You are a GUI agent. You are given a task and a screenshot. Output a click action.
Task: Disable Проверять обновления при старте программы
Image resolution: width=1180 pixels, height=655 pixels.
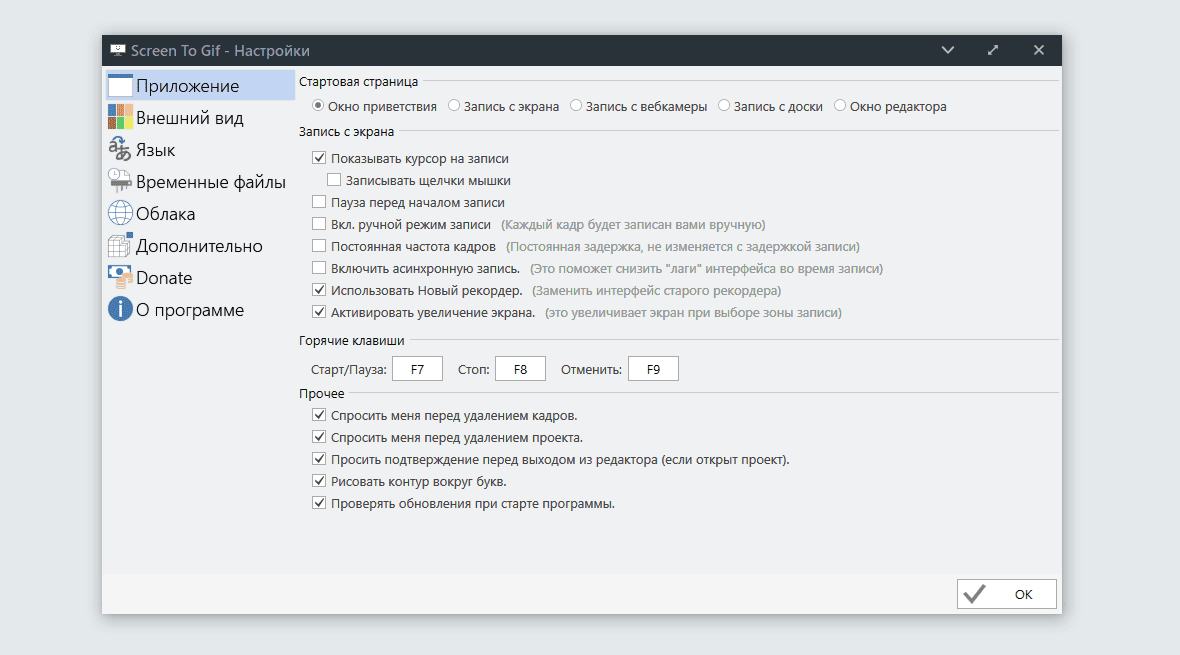320,503
